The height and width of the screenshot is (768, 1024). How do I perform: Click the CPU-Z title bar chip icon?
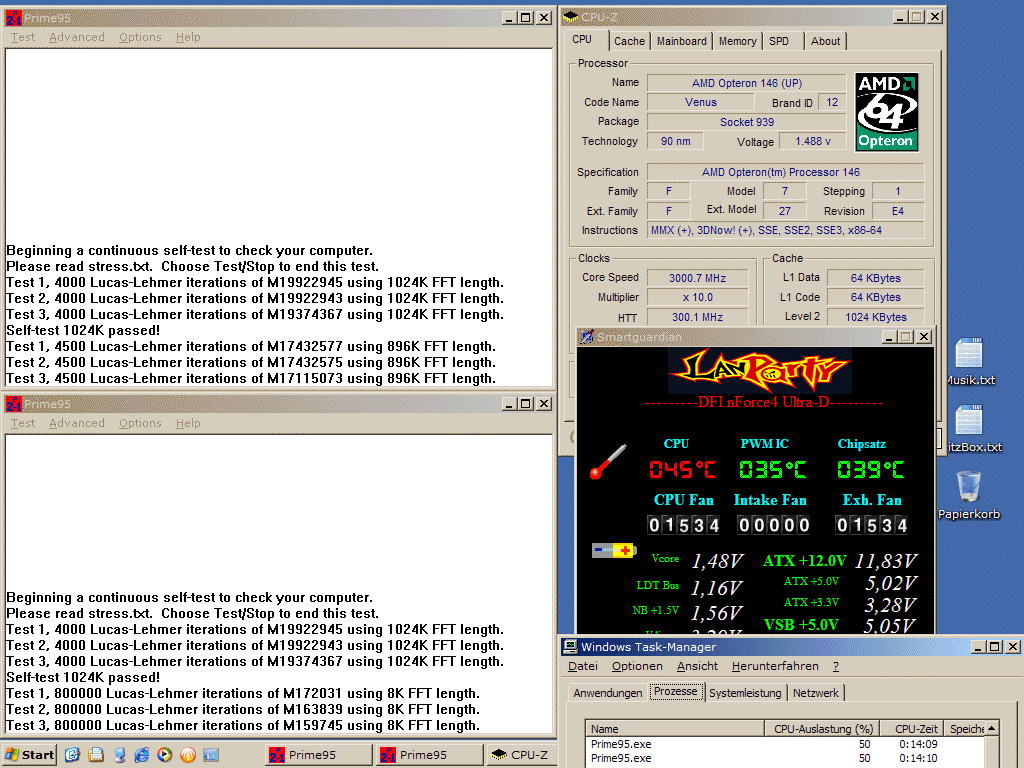(x=570, y=17)
